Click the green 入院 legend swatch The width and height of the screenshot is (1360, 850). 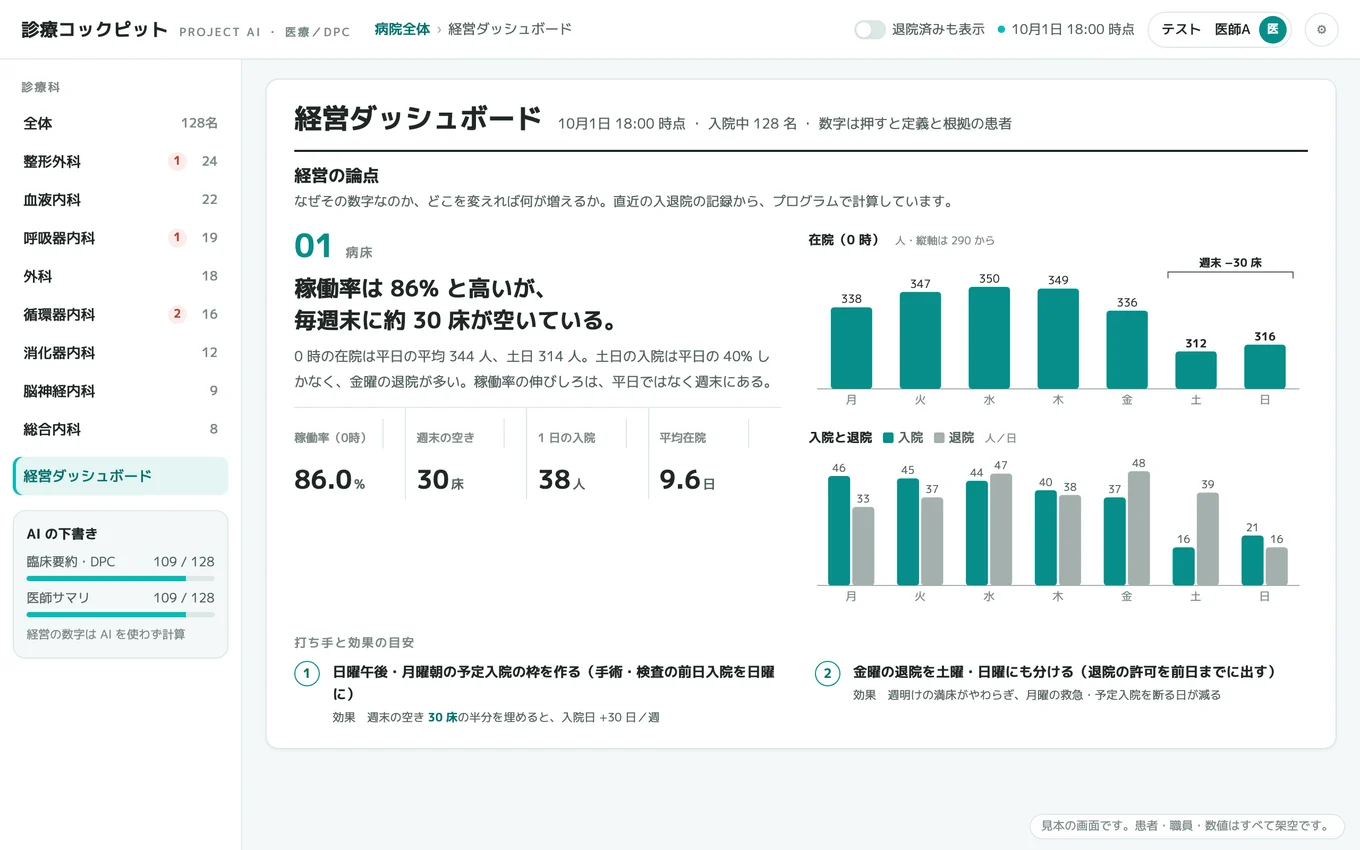tap(889, 438)
